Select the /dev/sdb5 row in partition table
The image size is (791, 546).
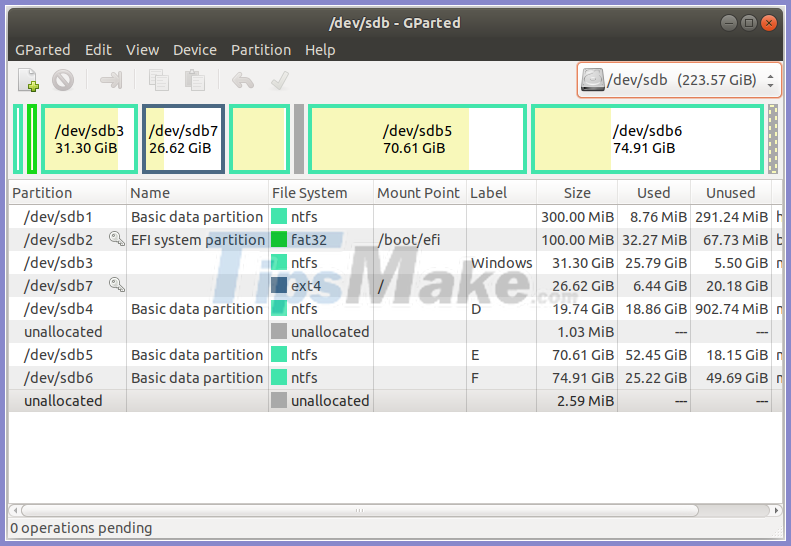(x=396, y=355)
